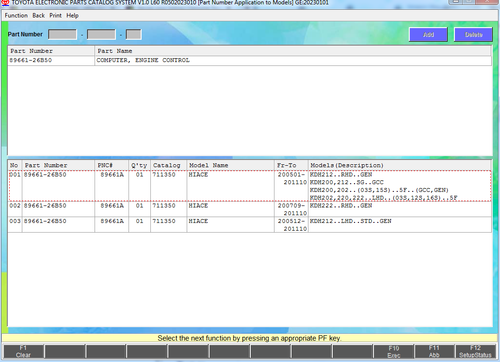Focus the first Part Number input box
The image size is (500, 362).
[62, 34]
